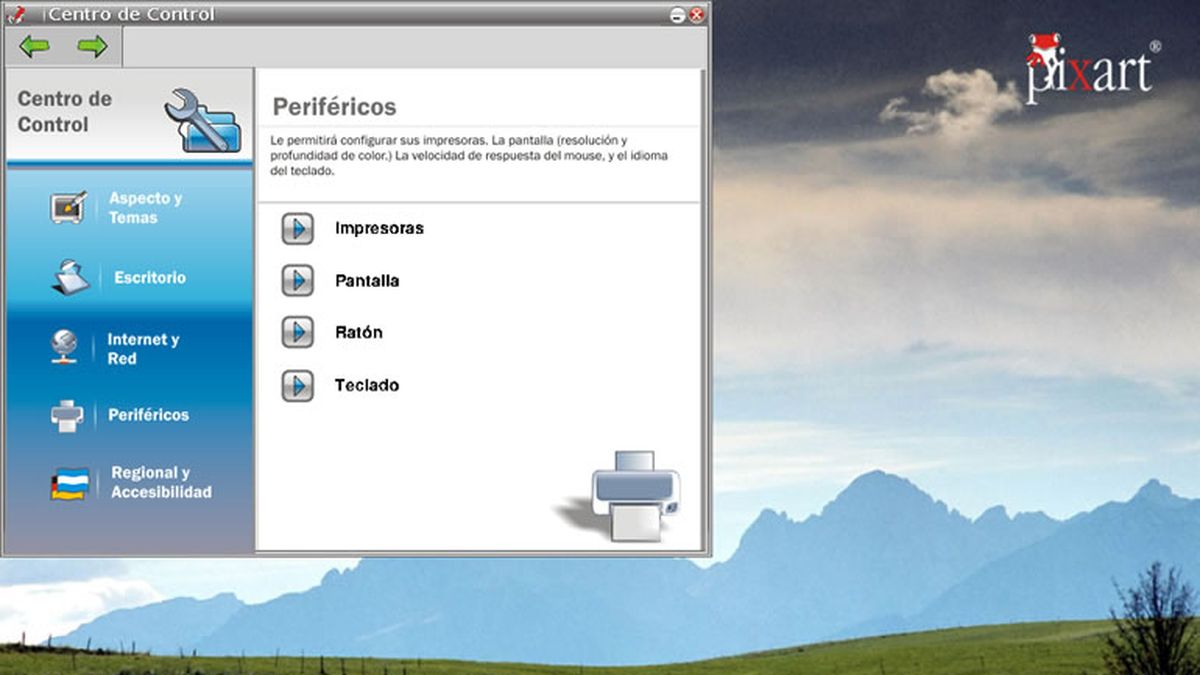This screenshot has width=1200, height=675.
Task: Choose the Regional y Accesibilidad sidebar label
Action: pyautogui.click(x=161, y=483)
